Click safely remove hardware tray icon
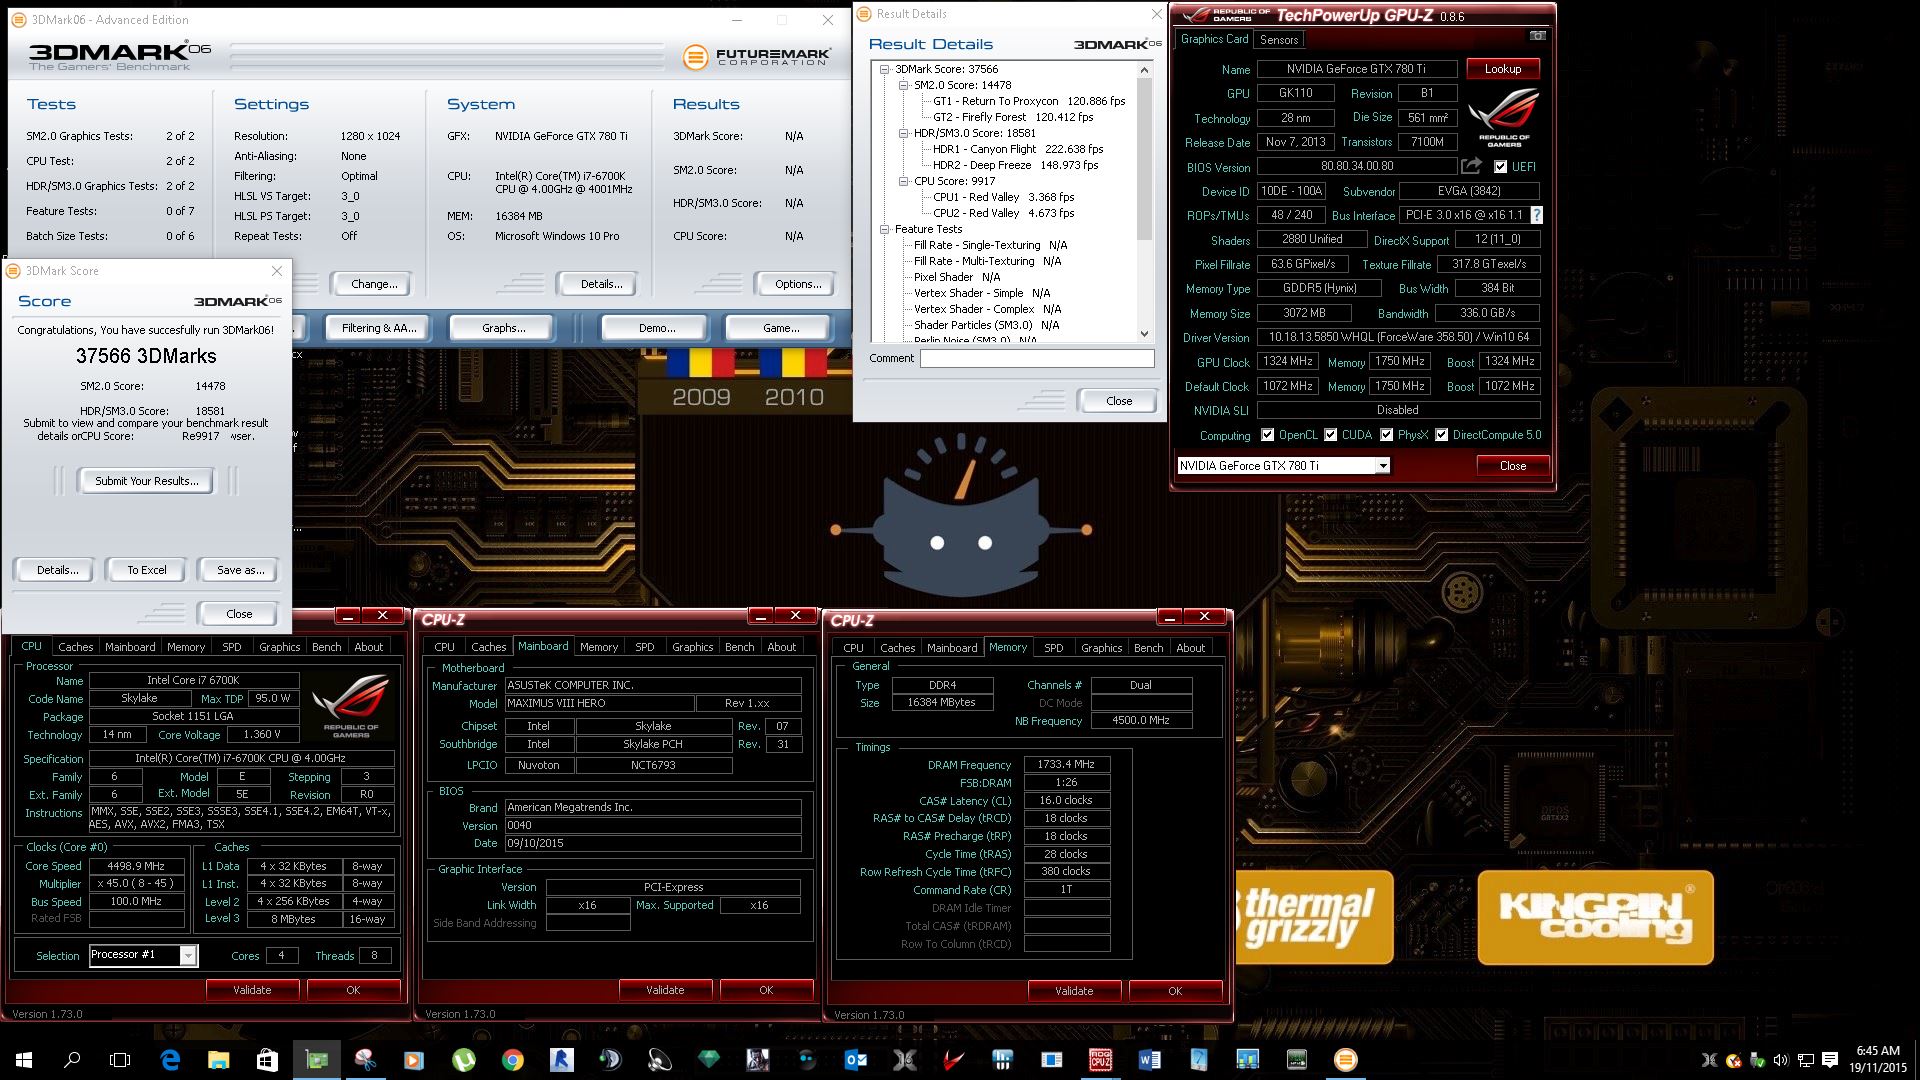The height and width of the screenshot is (1080, 1920). [x=1757, y=1060]
